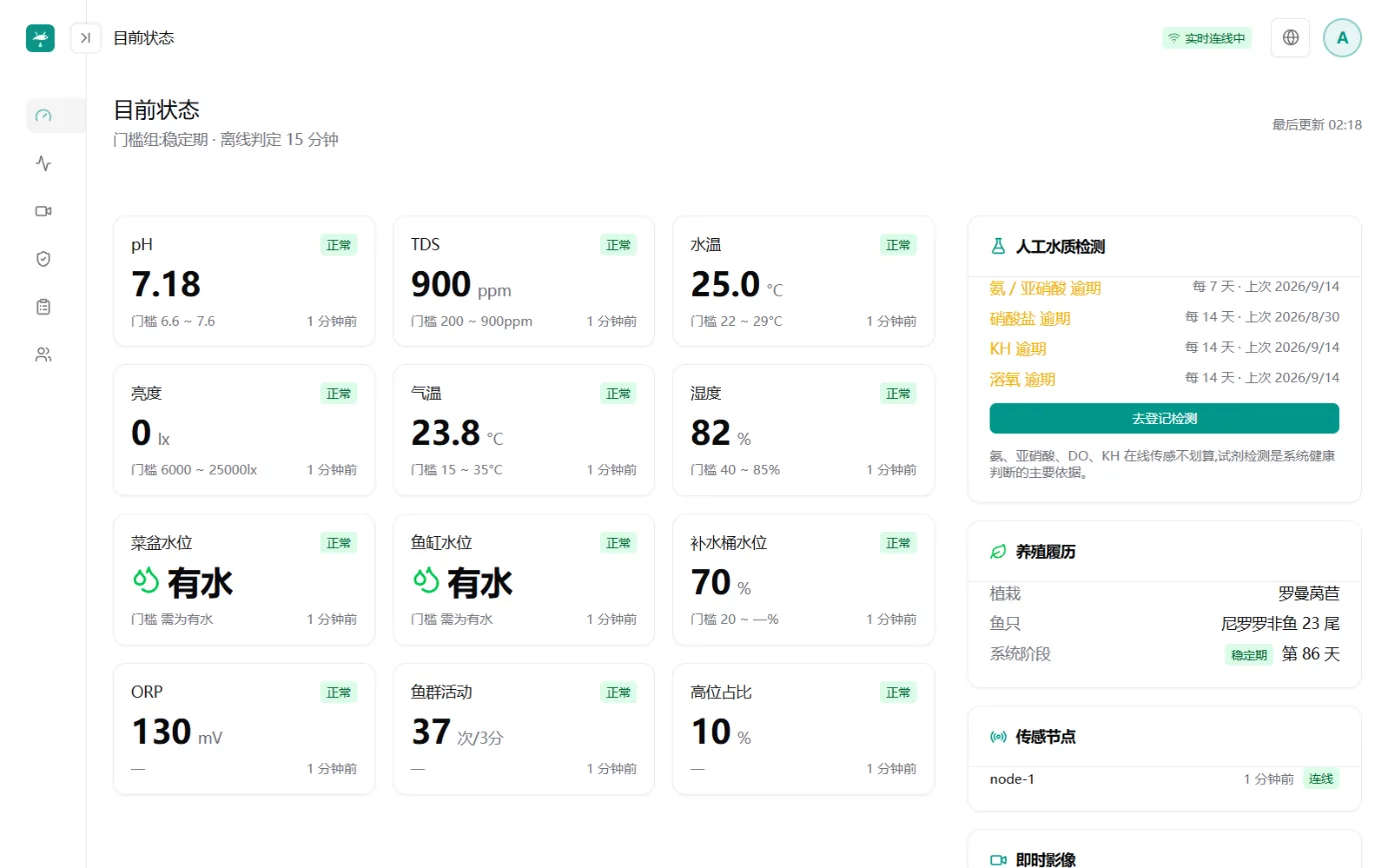Open the ORP reading 130 mV
This screenshot has width=1388, height=868.
[x=177, y=732]
